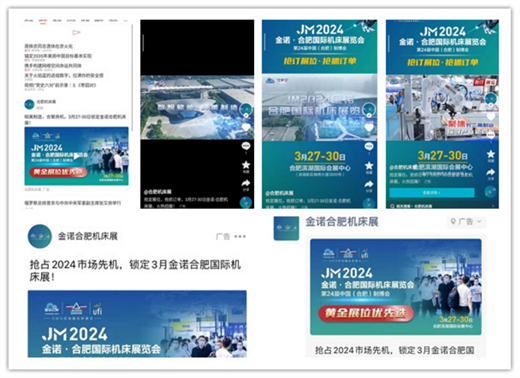Click the cyan 查看详情 button on the robot video

pyautogui.click(x=432, y=193)
